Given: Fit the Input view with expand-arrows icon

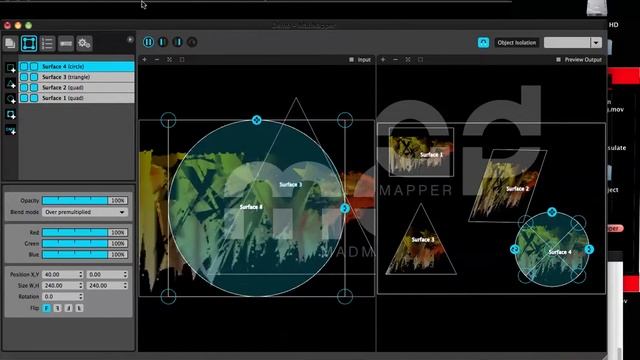Looking at the screenshot, I should click(x=169, y=60).
